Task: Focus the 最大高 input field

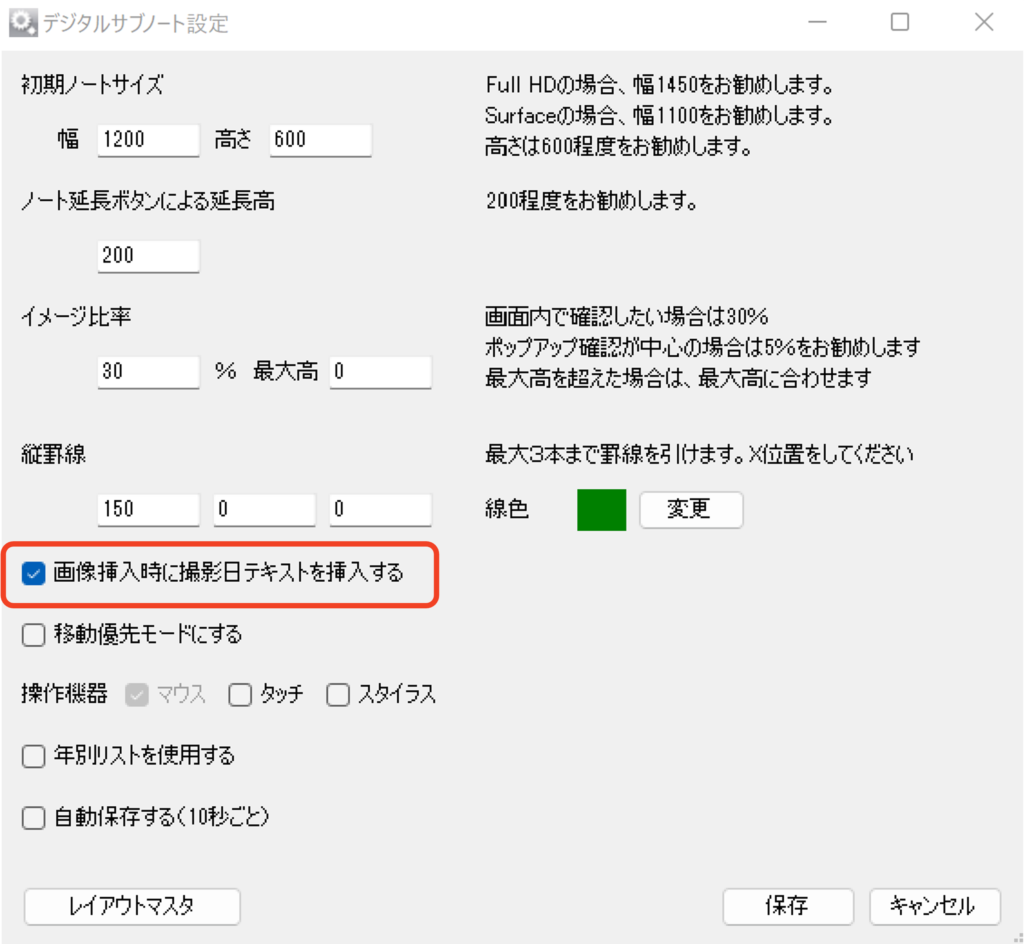Action: pos(380,373)
